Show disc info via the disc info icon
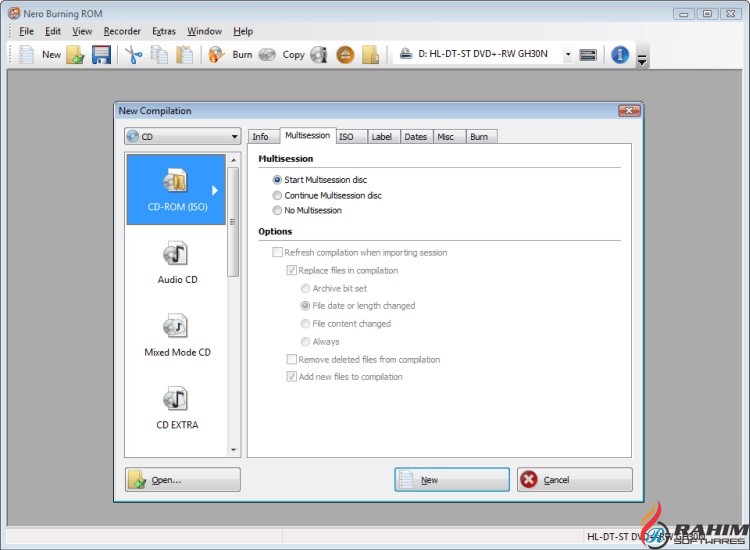The image size is (750, 550). 319,55
